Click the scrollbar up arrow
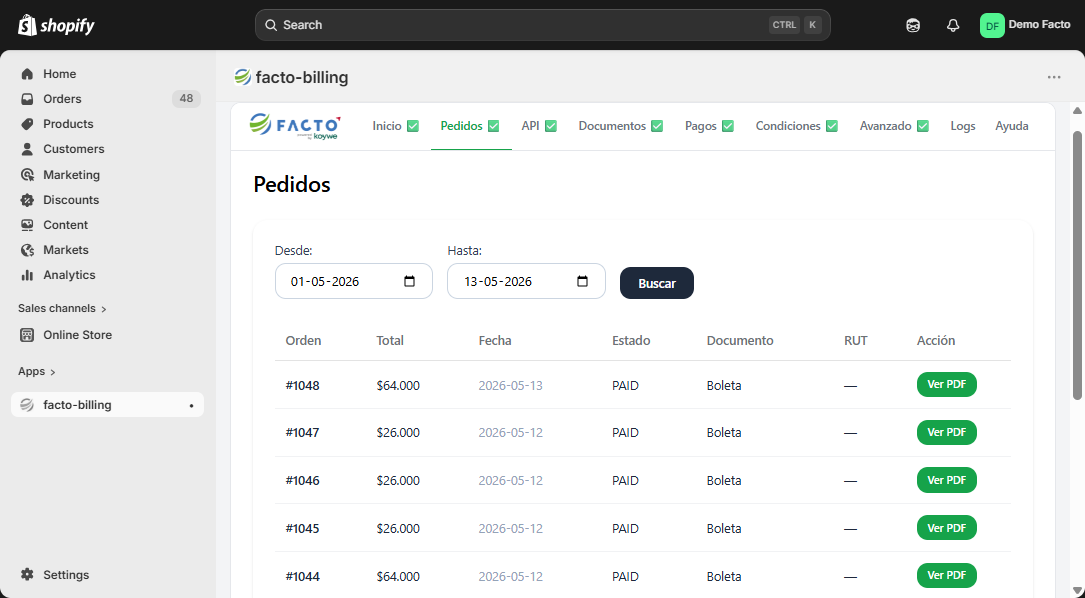This screenshot has width=1085, height=598. (1077, 111)
